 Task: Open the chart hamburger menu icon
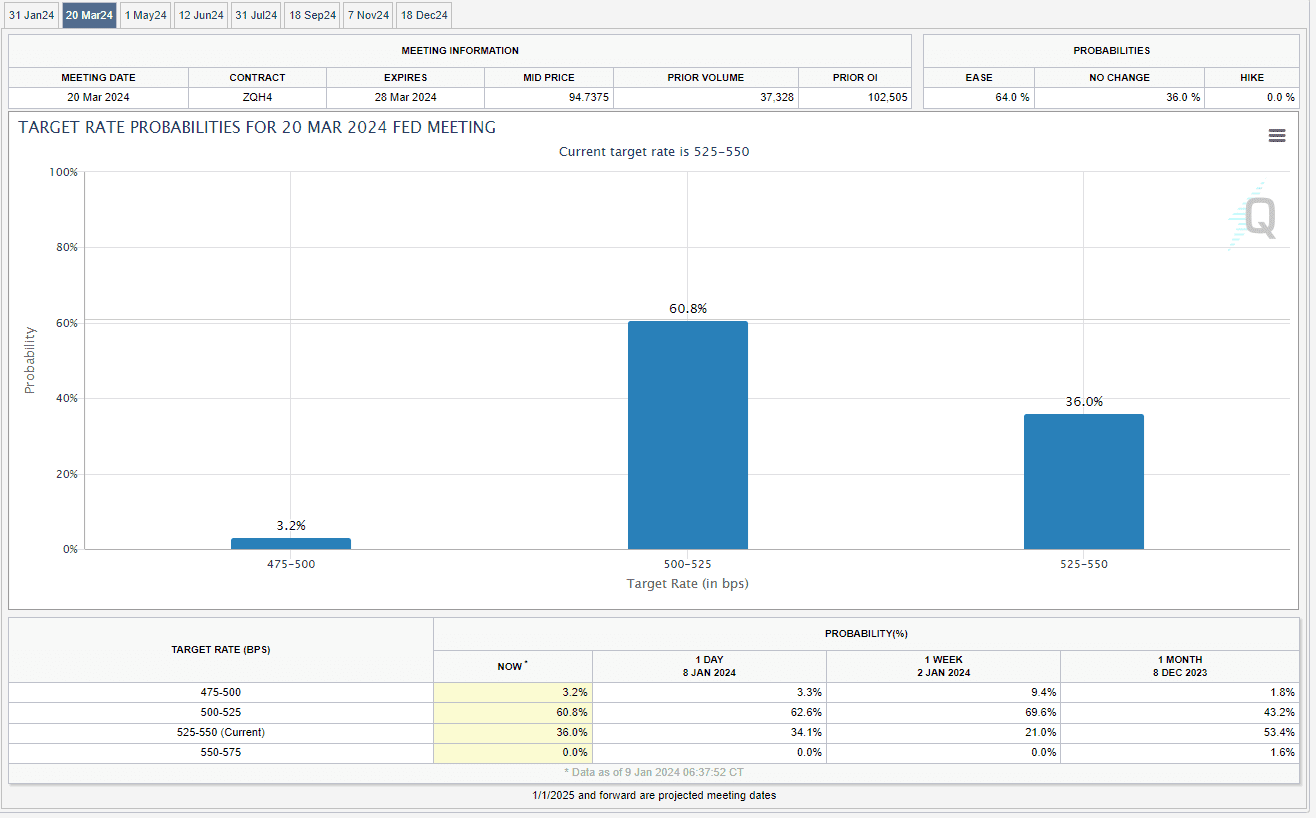[1276, 136]
